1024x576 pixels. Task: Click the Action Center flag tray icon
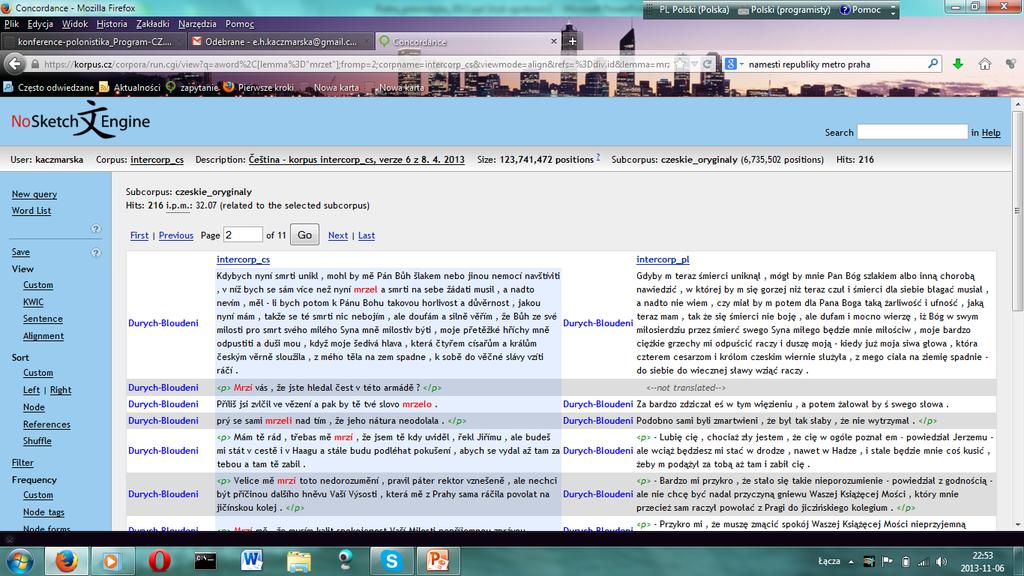(x=887, y=562)
